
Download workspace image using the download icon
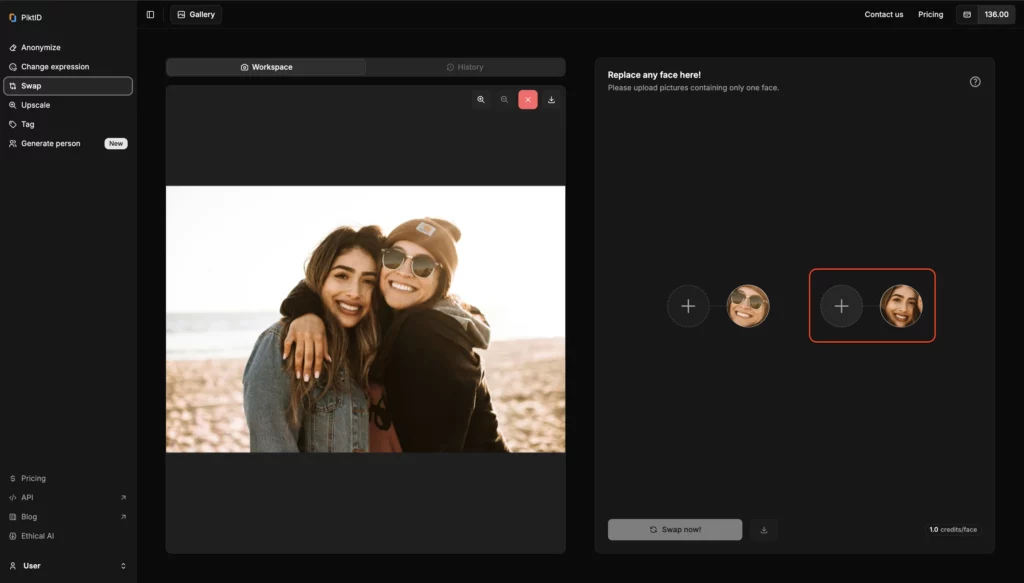tap(551, 100)
